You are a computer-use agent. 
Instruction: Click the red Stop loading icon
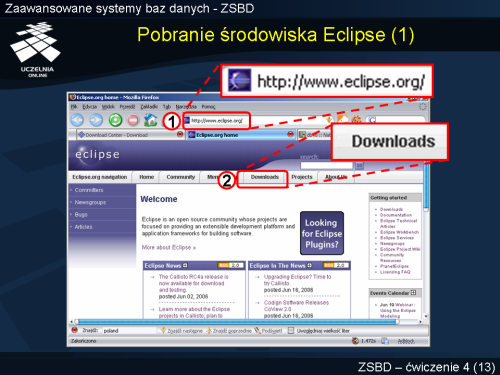click(x=133, y=120)
